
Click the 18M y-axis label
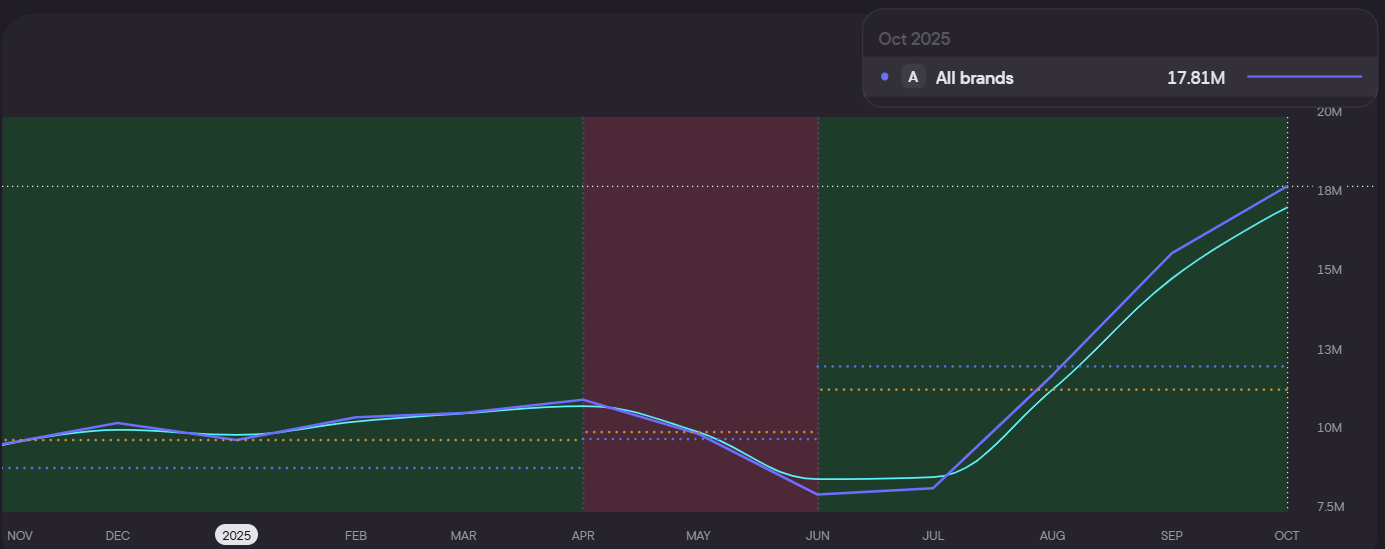[x=1329, y=190]
